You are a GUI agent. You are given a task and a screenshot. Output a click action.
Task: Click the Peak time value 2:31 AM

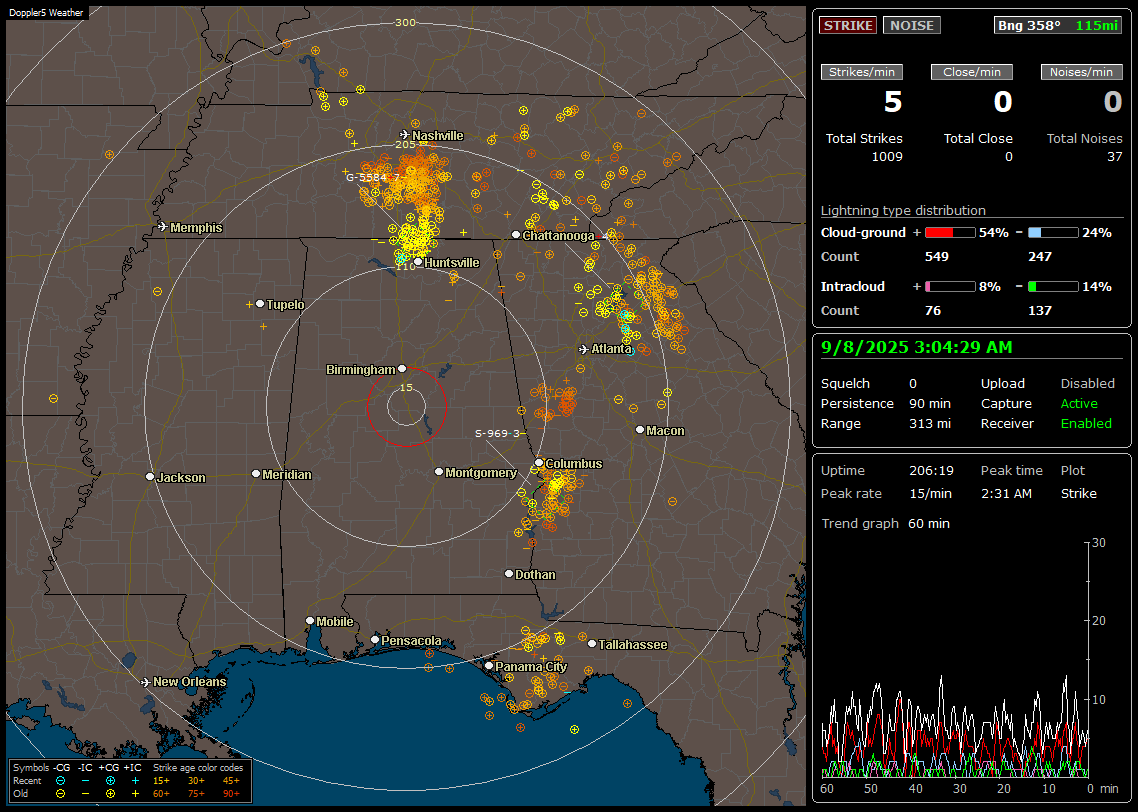coord(1006,493)
